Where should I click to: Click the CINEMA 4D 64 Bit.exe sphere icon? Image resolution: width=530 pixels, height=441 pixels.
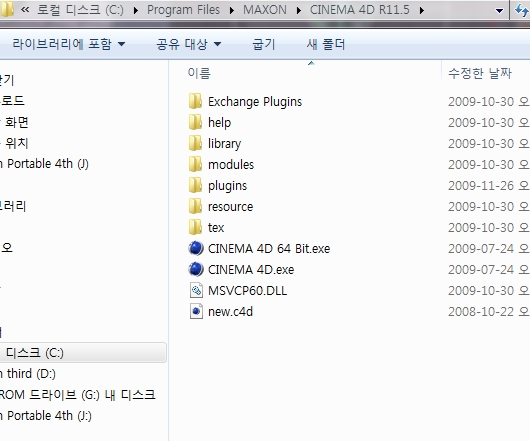tap(196, 248)
